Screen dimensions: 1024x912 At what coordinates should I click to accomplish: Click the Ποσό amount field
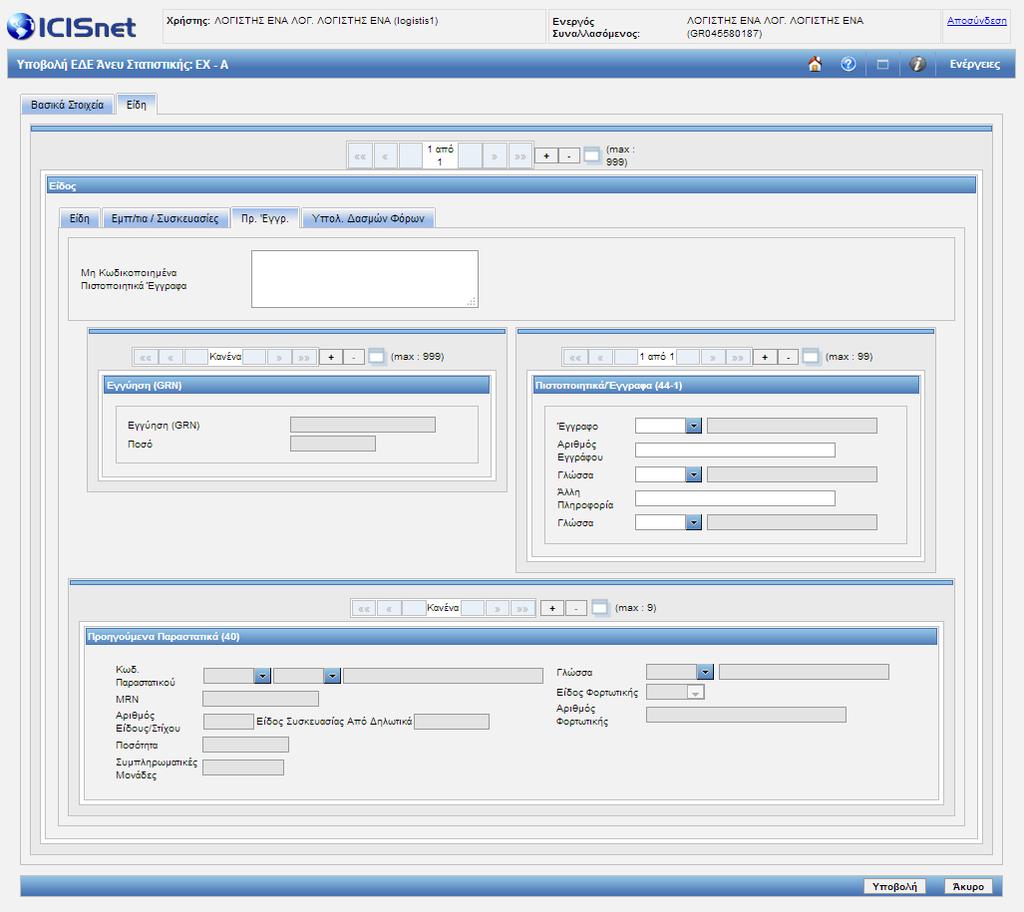[332, 444]
